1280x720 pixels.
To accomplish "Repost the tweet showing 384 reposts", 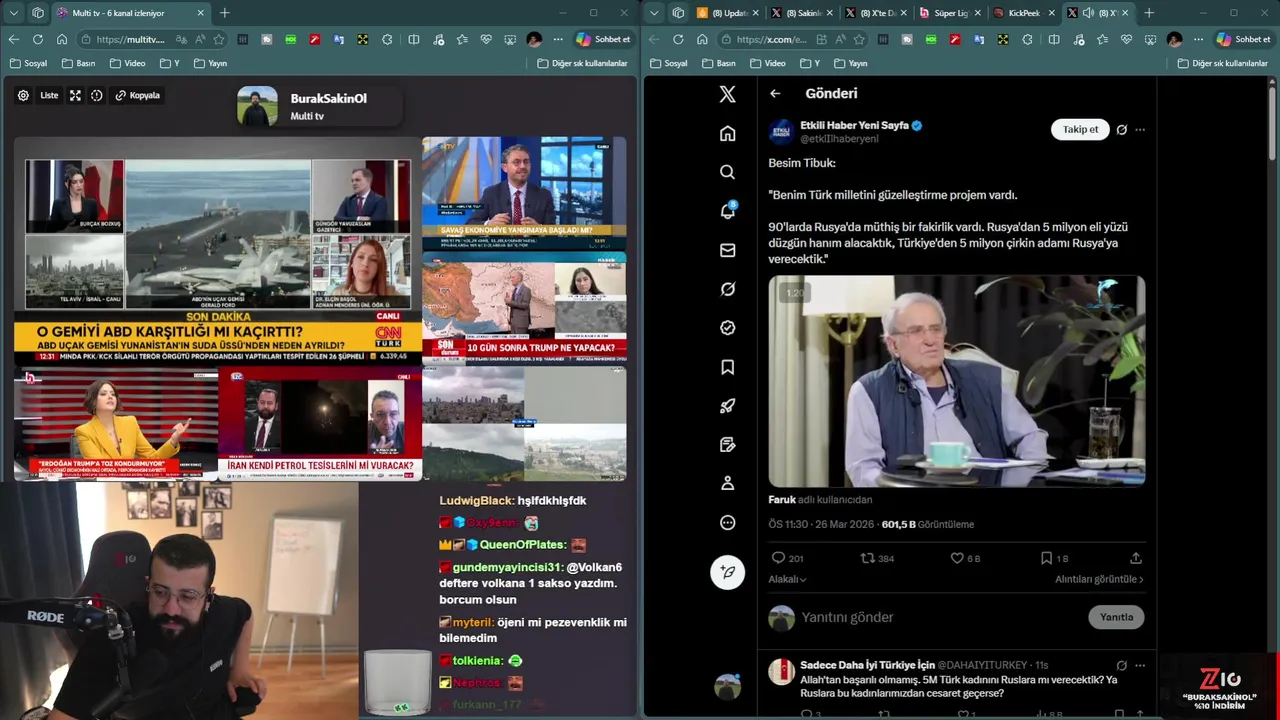I will pos(867,558).
